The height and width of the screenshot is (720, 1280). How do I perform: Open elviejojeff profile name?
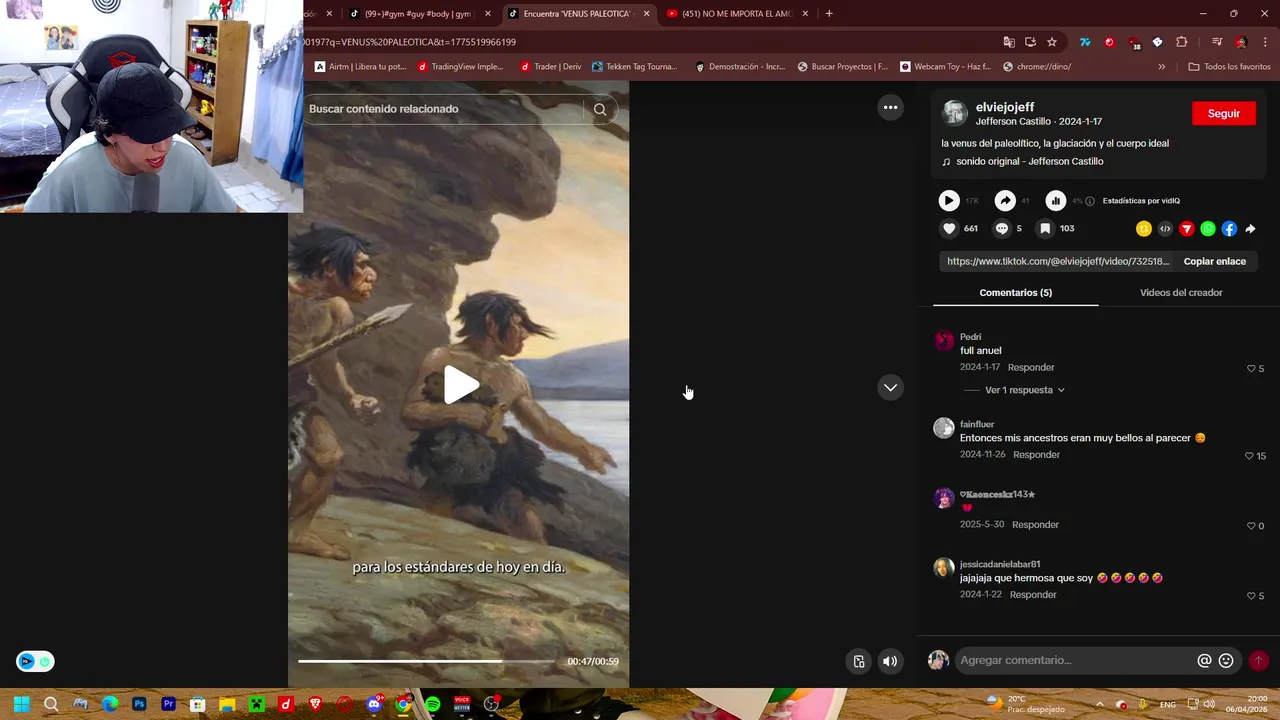point(1005,107)
